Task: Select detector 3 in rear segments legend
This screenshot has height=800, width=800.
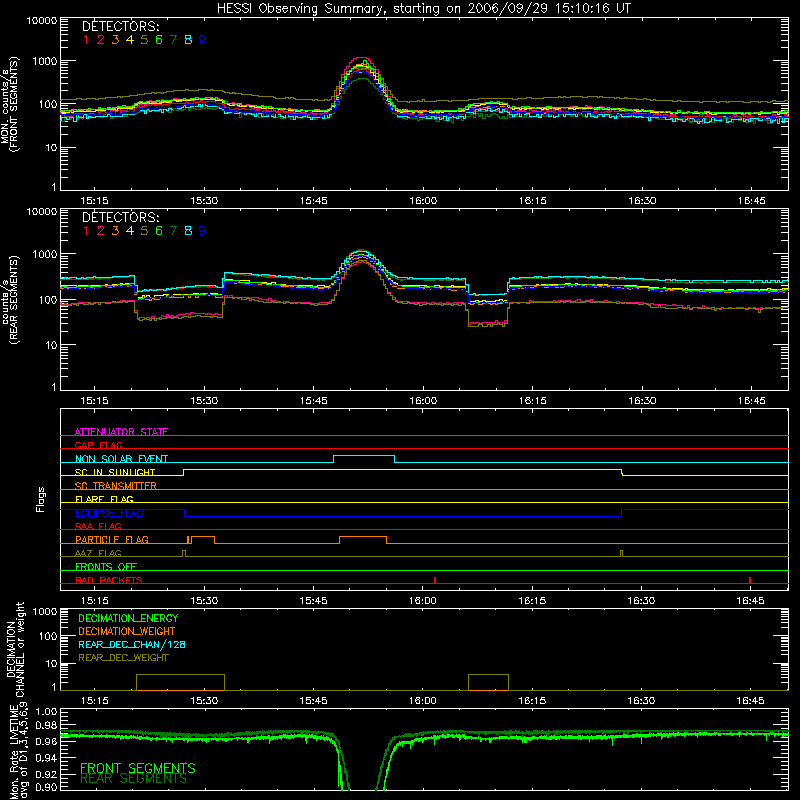Action: pos(115,231)
